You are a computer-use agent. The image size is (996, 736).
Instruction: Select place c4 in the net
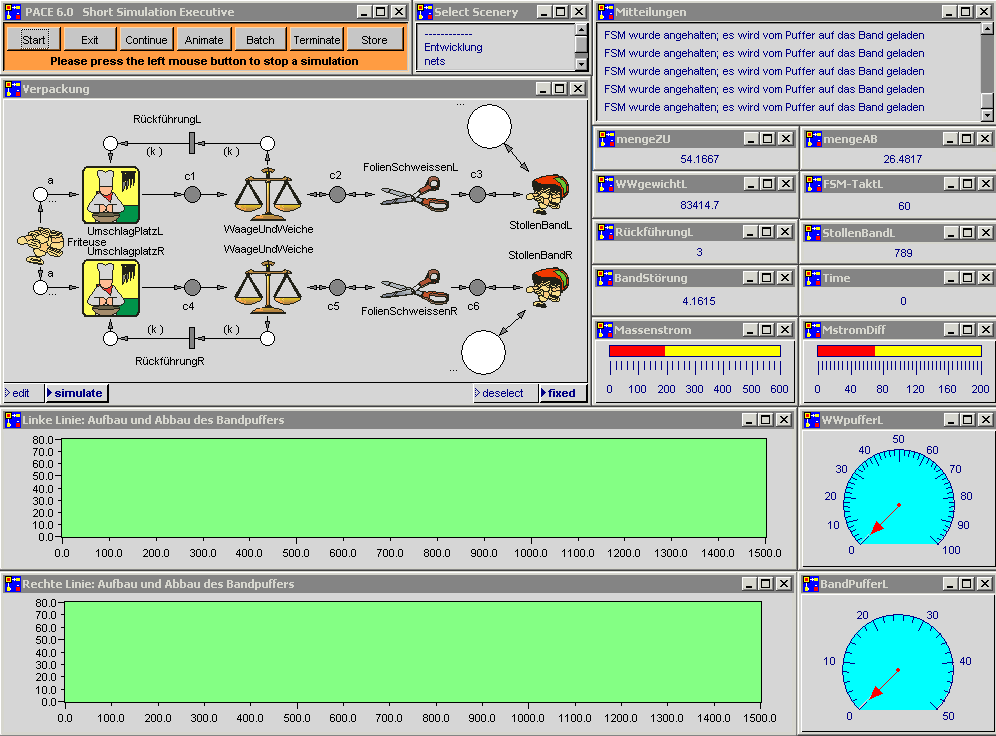click(192, 287)
